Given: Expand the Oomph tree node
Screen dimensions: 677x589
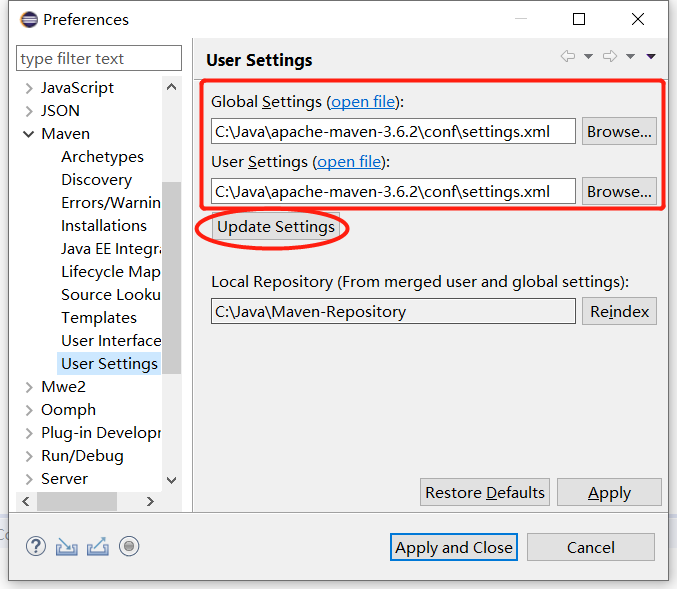Looking at the screenshot, I should pyautogui.click(x=29, y=410).
